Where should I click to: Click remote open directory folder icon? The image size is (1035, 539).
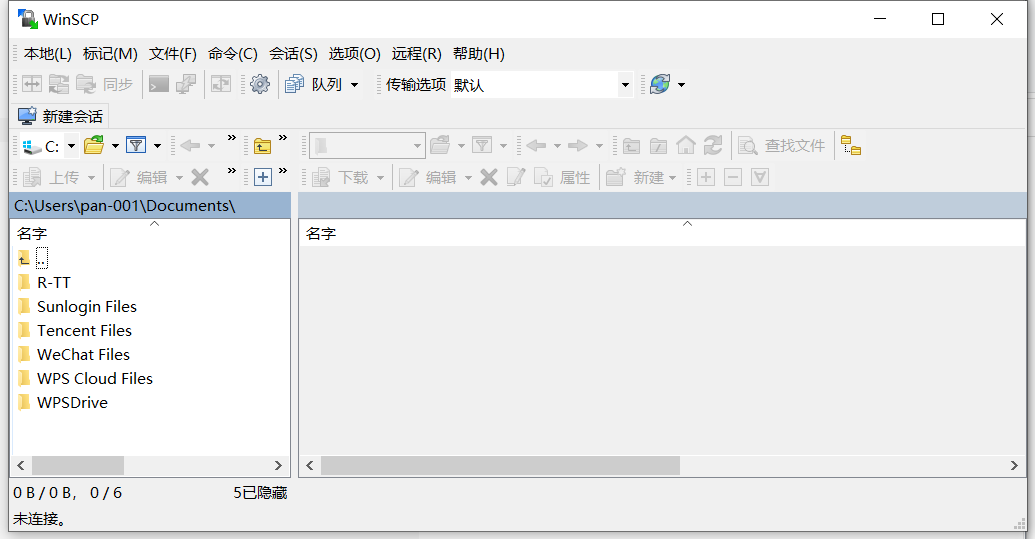coord(440,145)
